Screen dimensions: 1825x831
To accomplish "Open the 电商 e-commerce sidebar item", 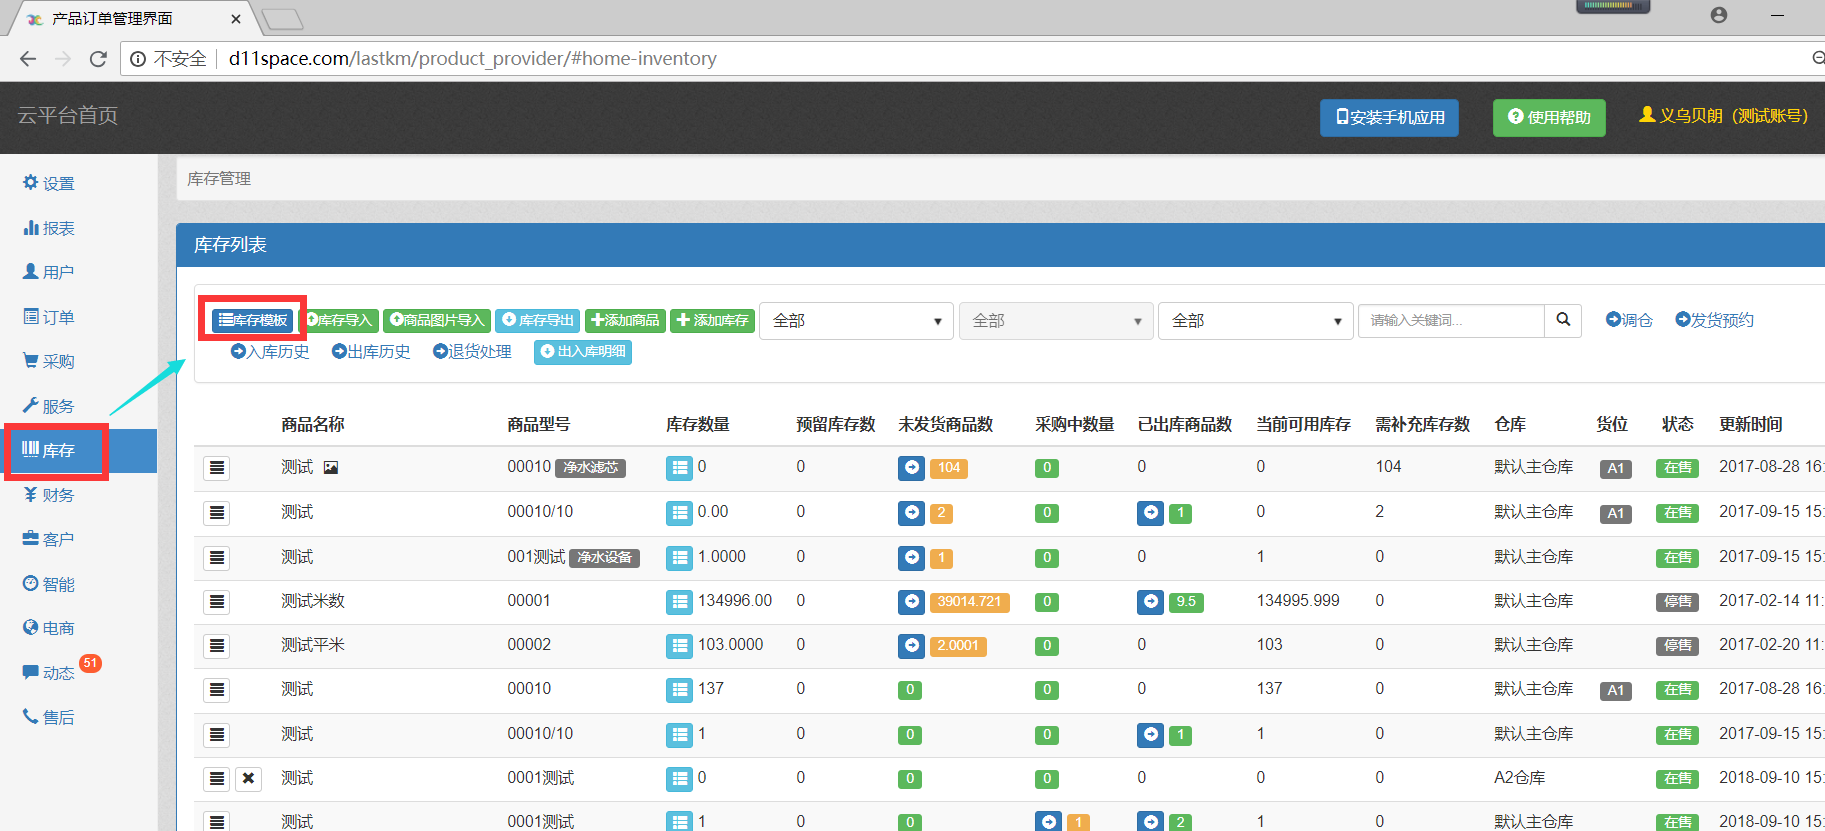I will click(49, 628).
